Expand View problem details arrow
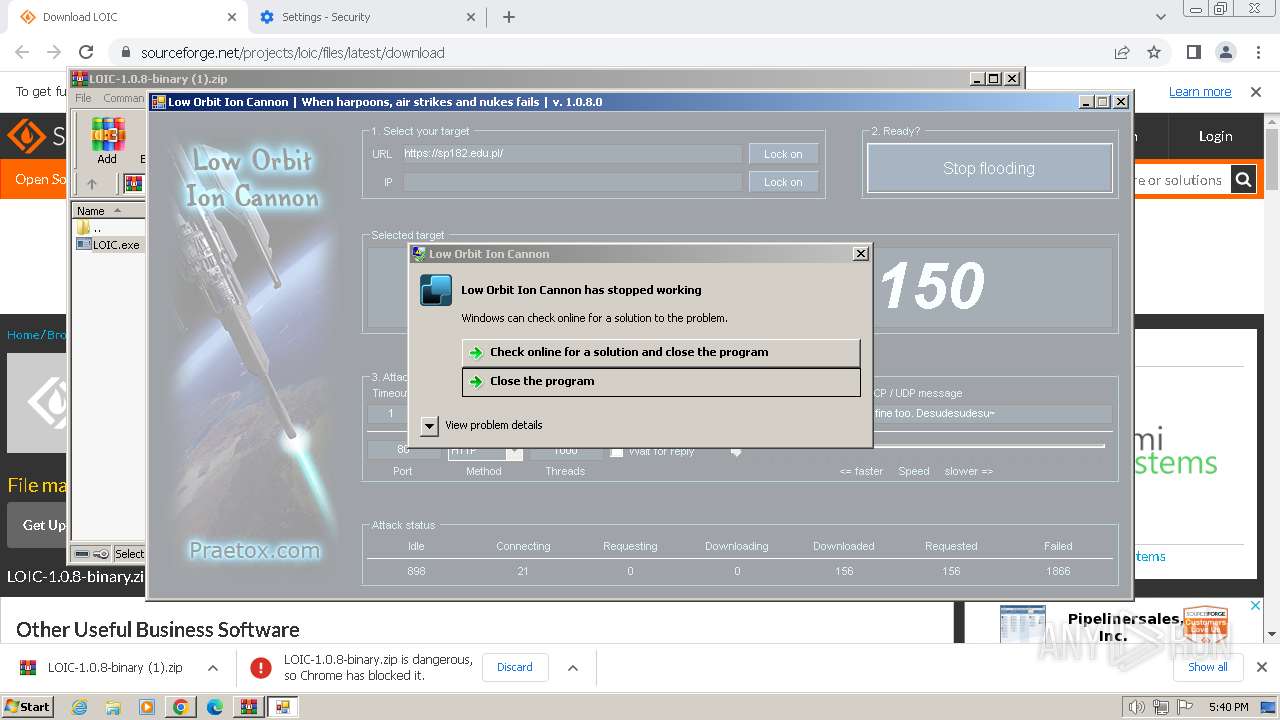This screenshot has height=720, width=1280. 429,426
